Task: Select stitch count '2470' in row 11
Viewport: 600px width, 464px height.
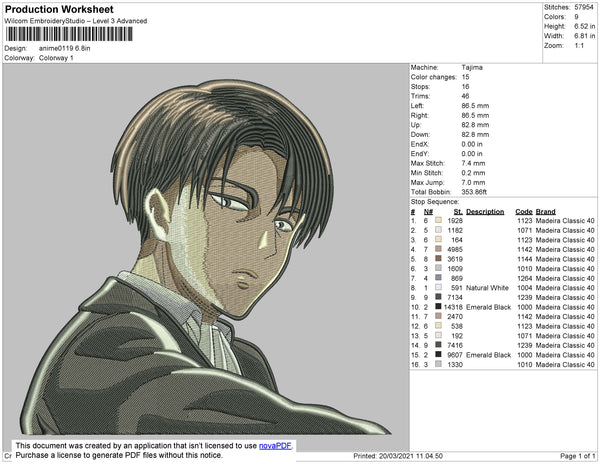Action: pos(455,317)
